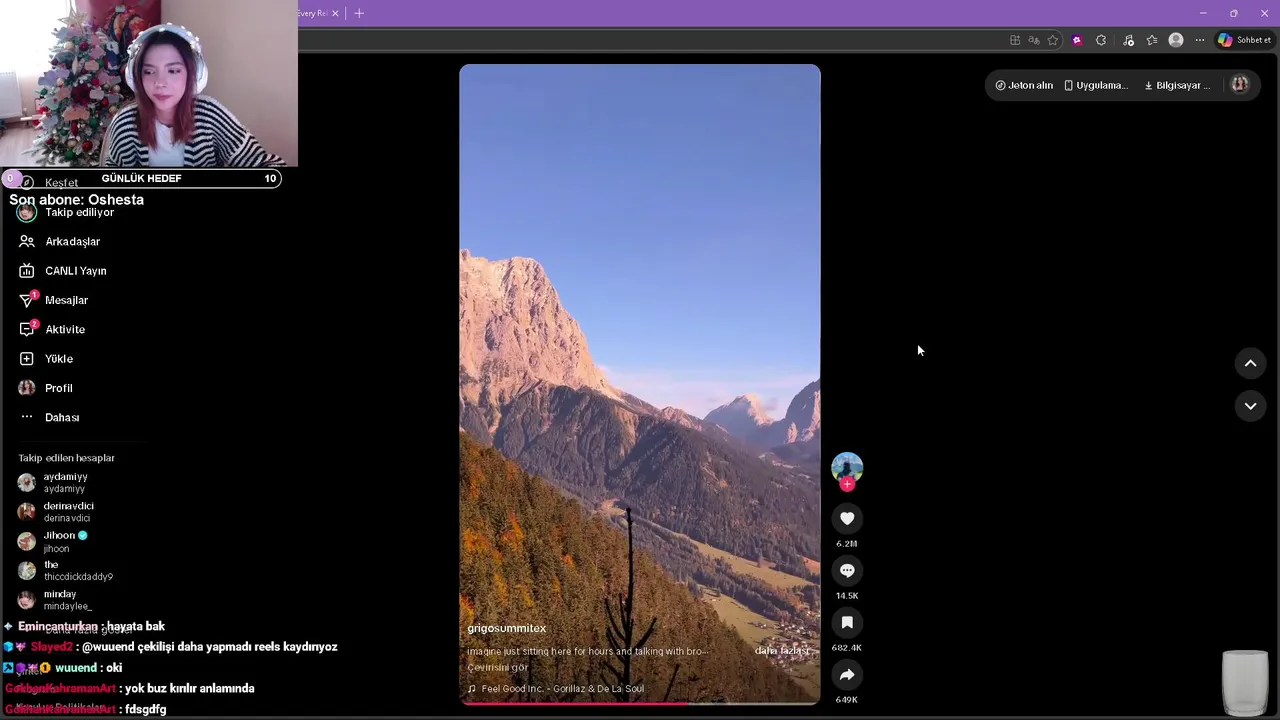Open the browser three-dots settings menu
Screen dimensions: 1280x720
(x=1200, y=40)
